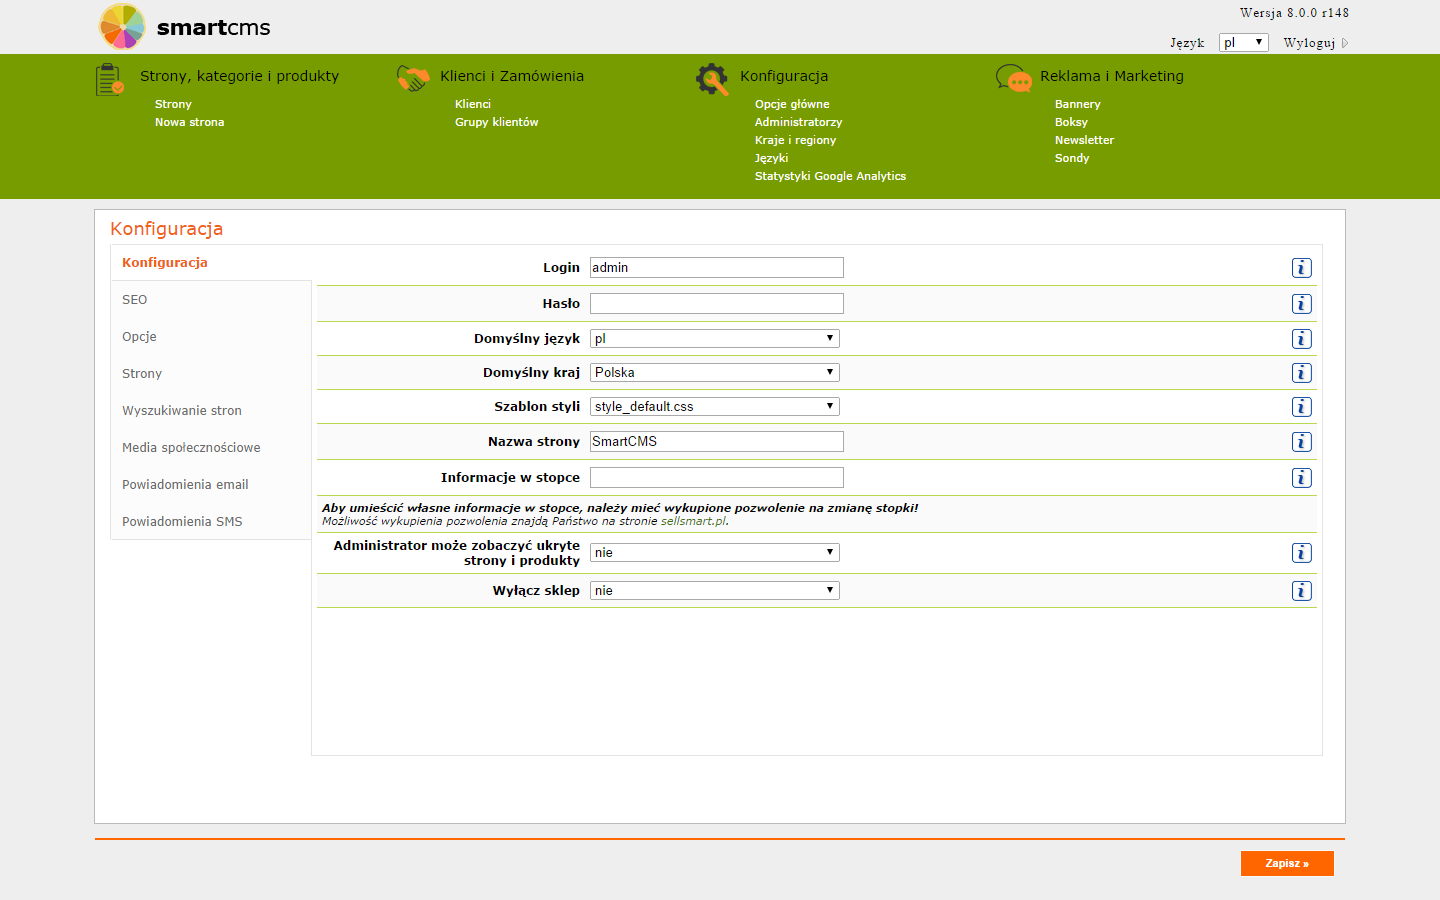Click the sellsmart.pl link in the footer note
This screenshot has height=900, width=1440.
point(693,521)
